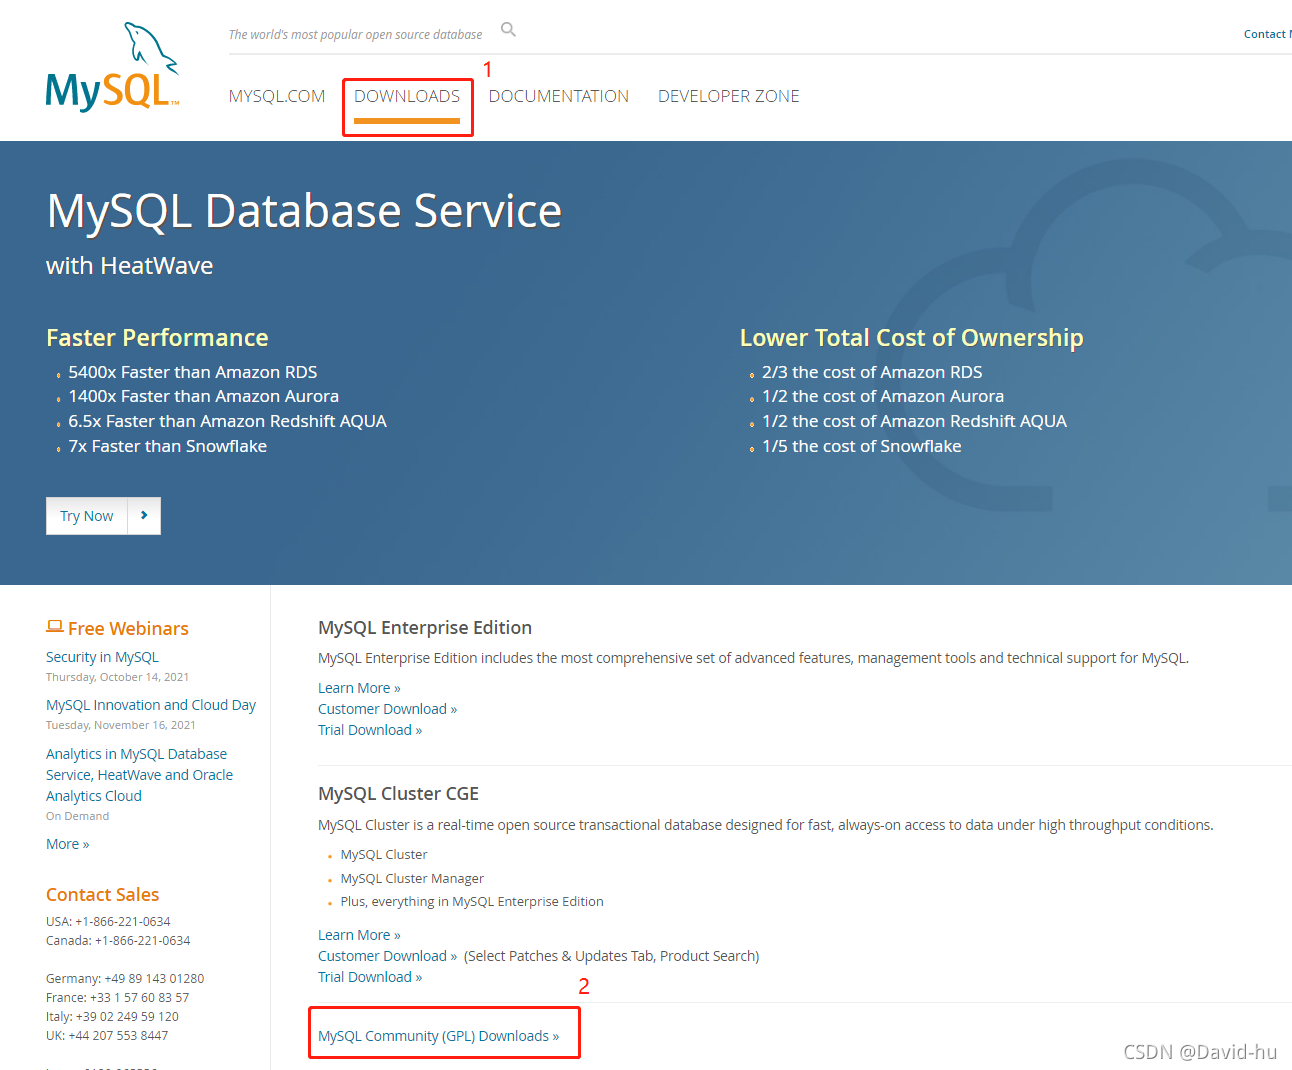
Task: Open the Contact link in the header
Action: 1267,34
